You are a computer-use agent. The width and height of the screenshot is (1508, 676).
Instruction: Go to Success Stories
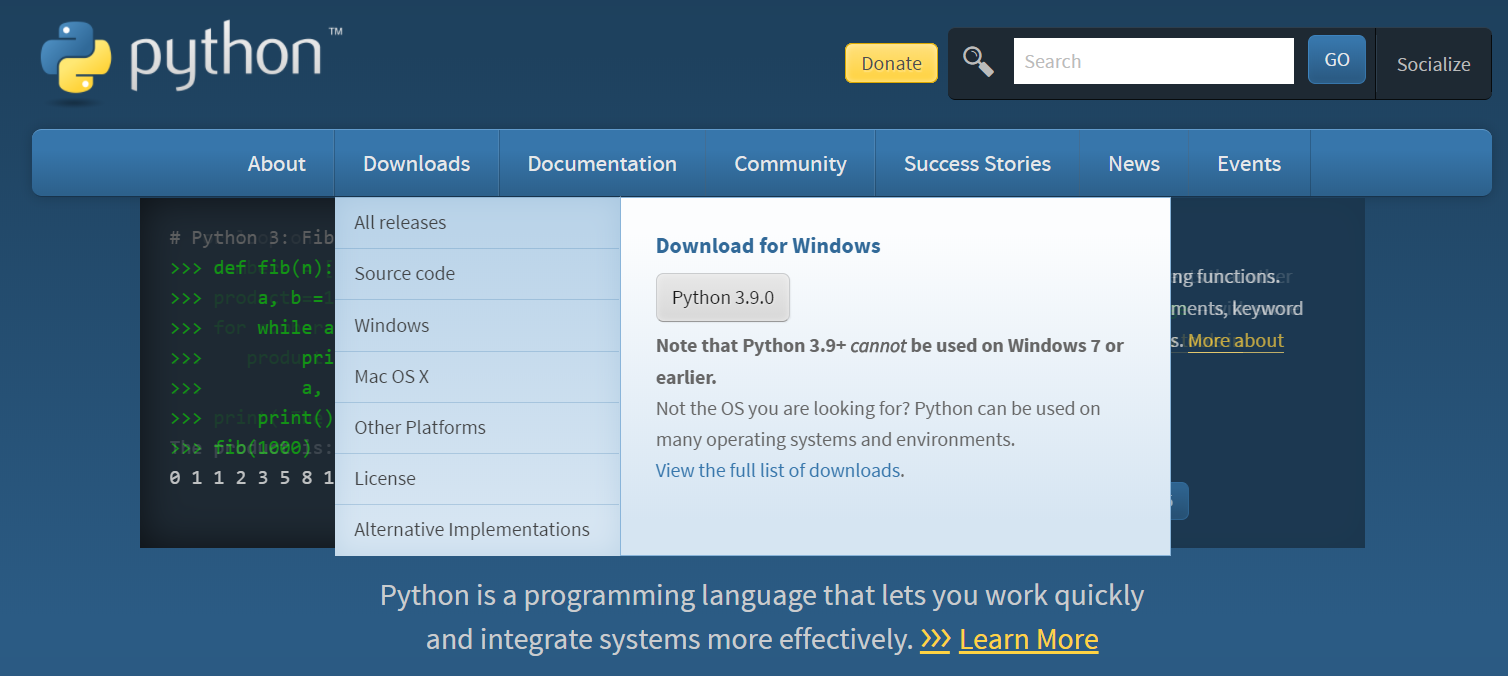pos(977,163)
